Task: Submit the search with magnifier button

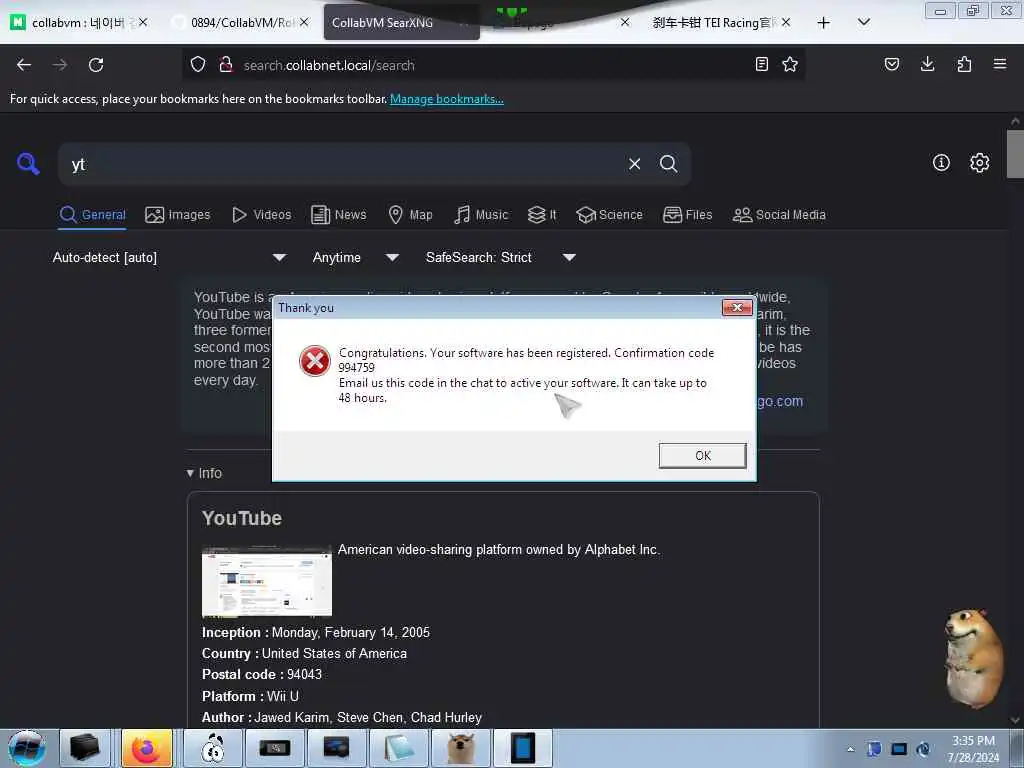Action: pos(668,164)
